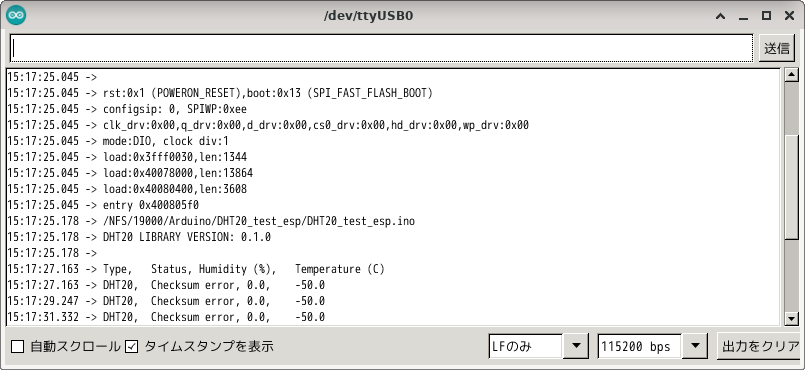Click the Checksum error line at 15:17:27.163

[x=166, y=285]
